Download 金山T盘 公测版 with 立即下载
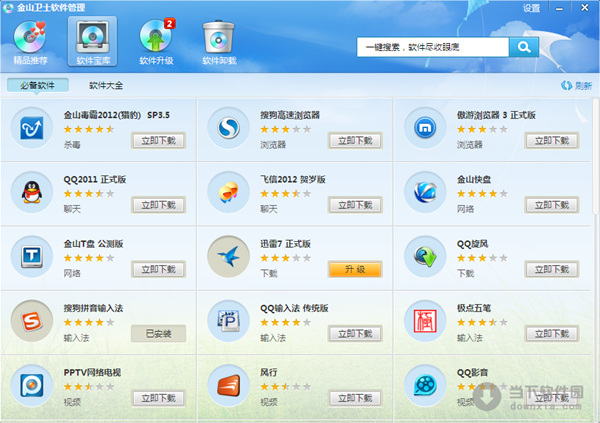The width and height of the screenshot is (600, 423). 158,269
